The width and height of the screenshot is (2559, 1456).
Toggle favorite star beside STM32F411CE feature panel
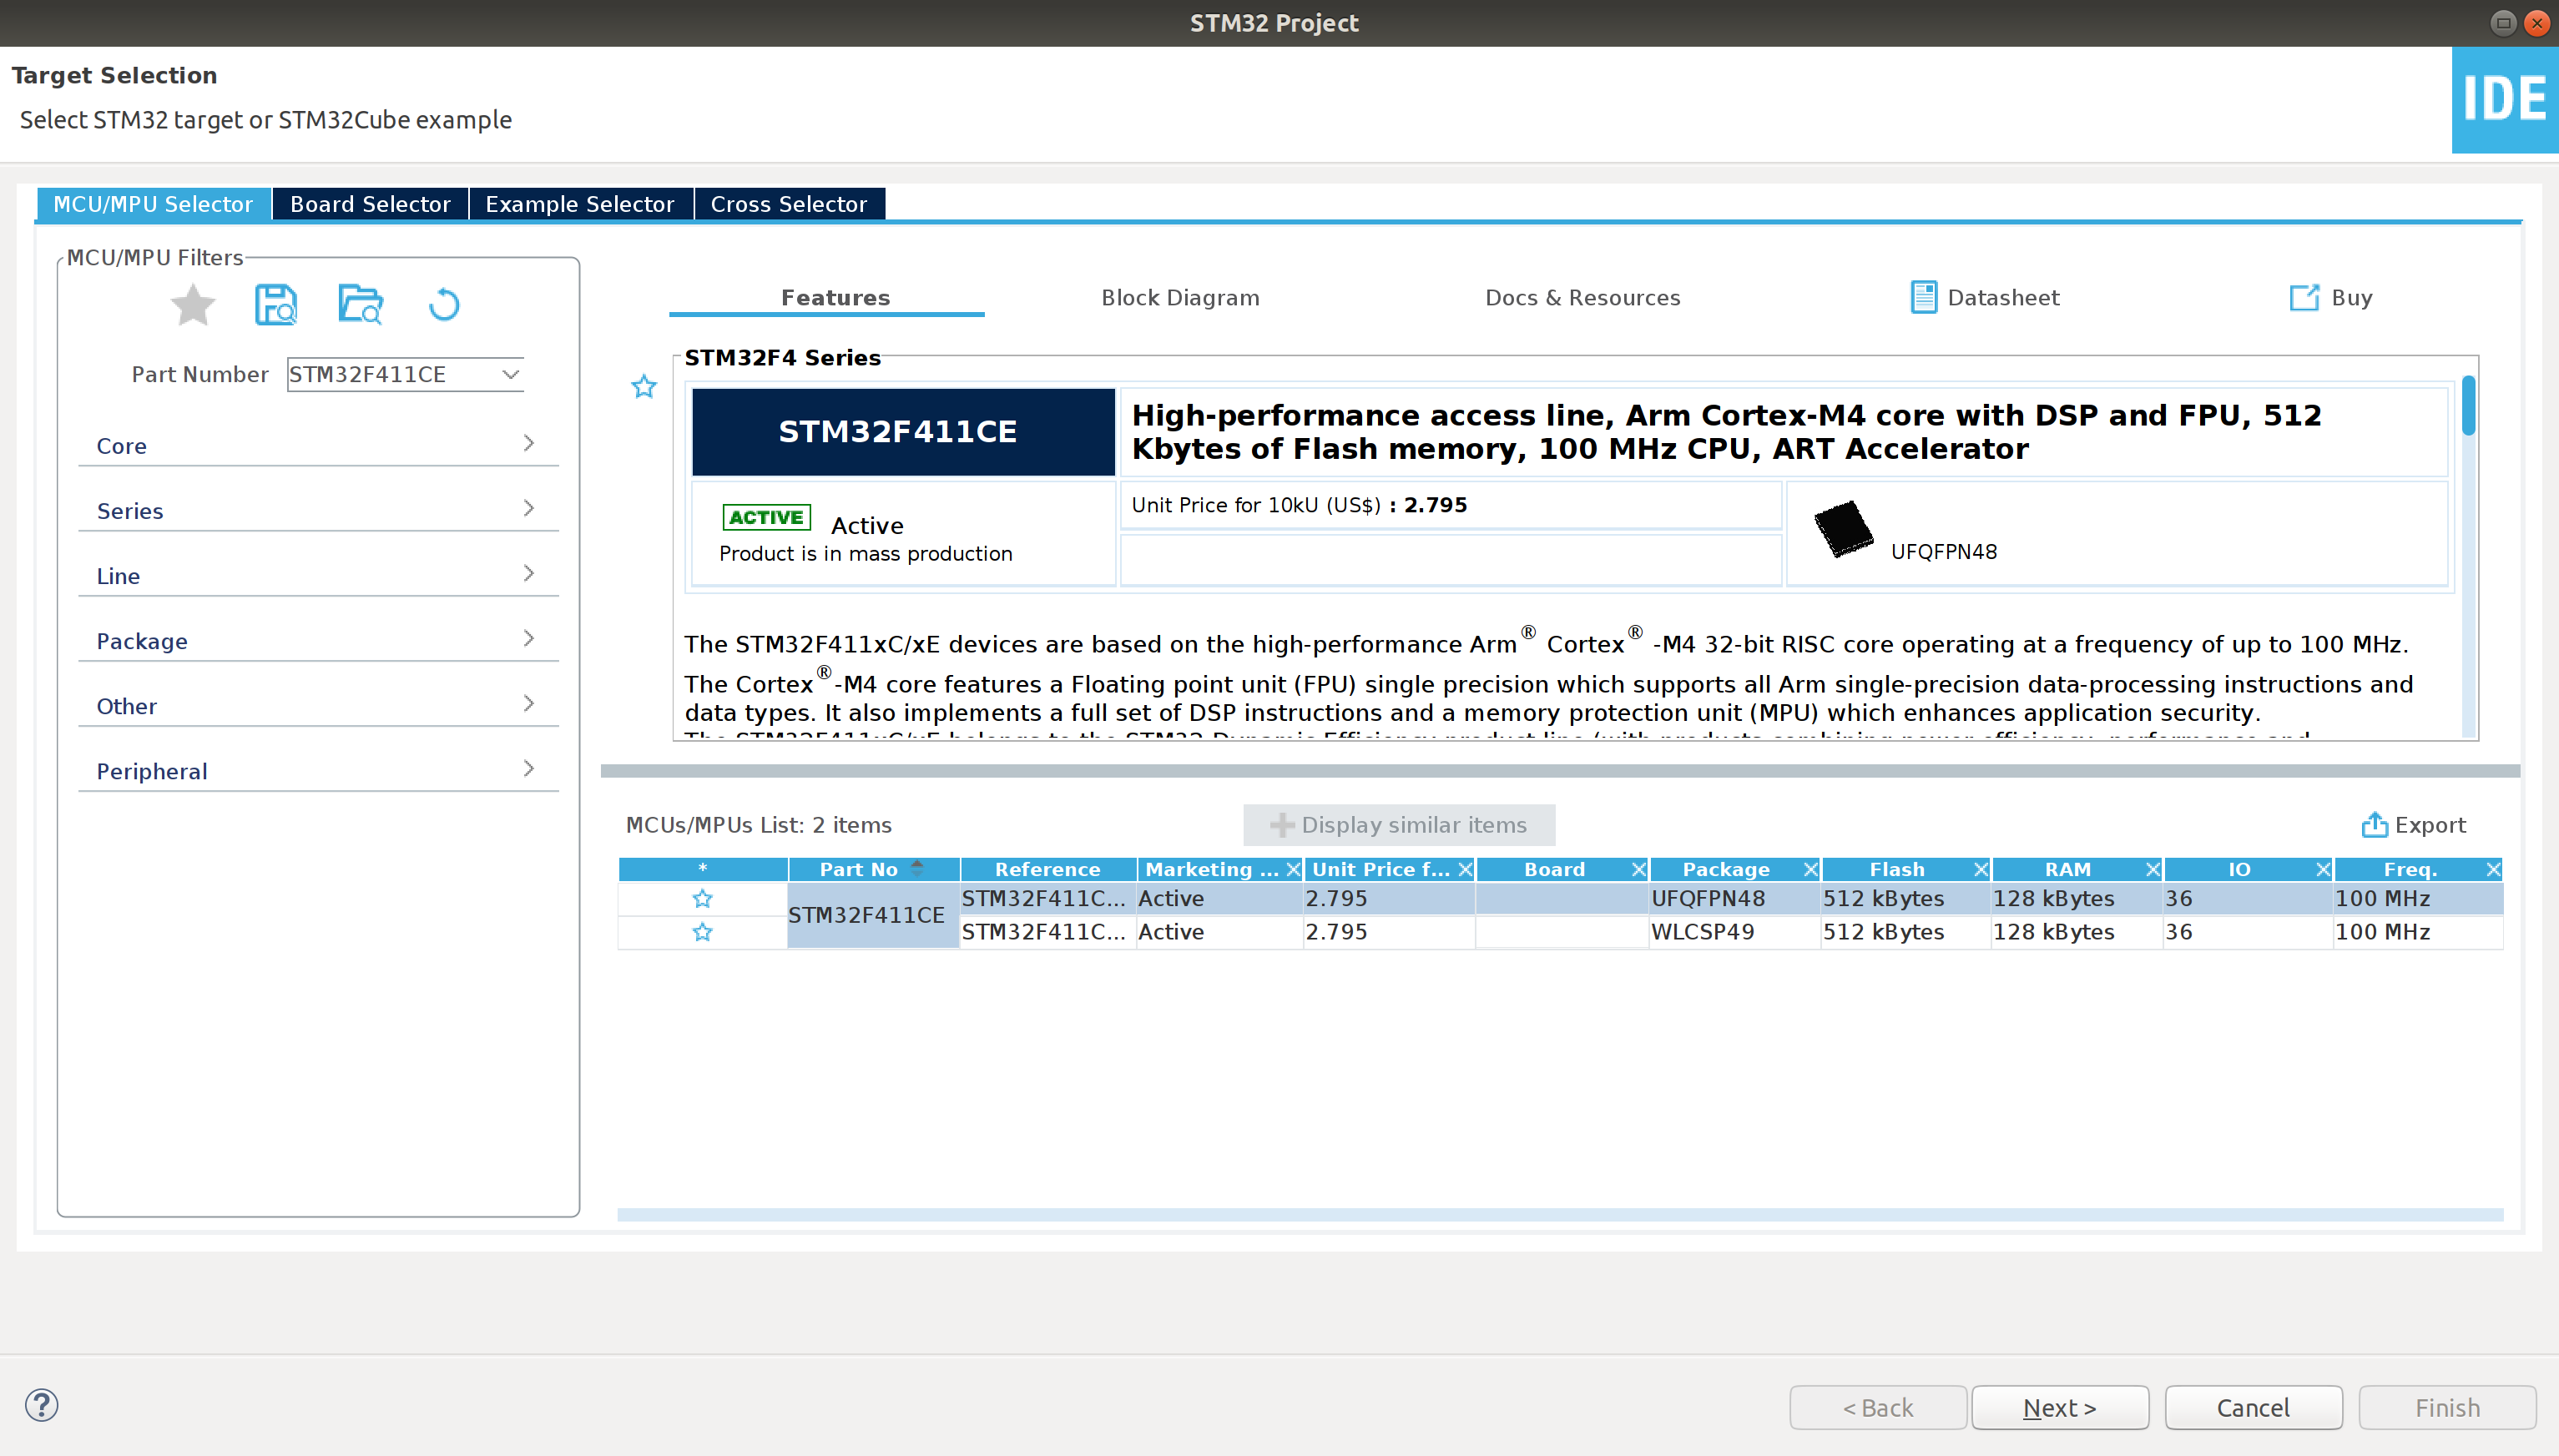[644, 386]
